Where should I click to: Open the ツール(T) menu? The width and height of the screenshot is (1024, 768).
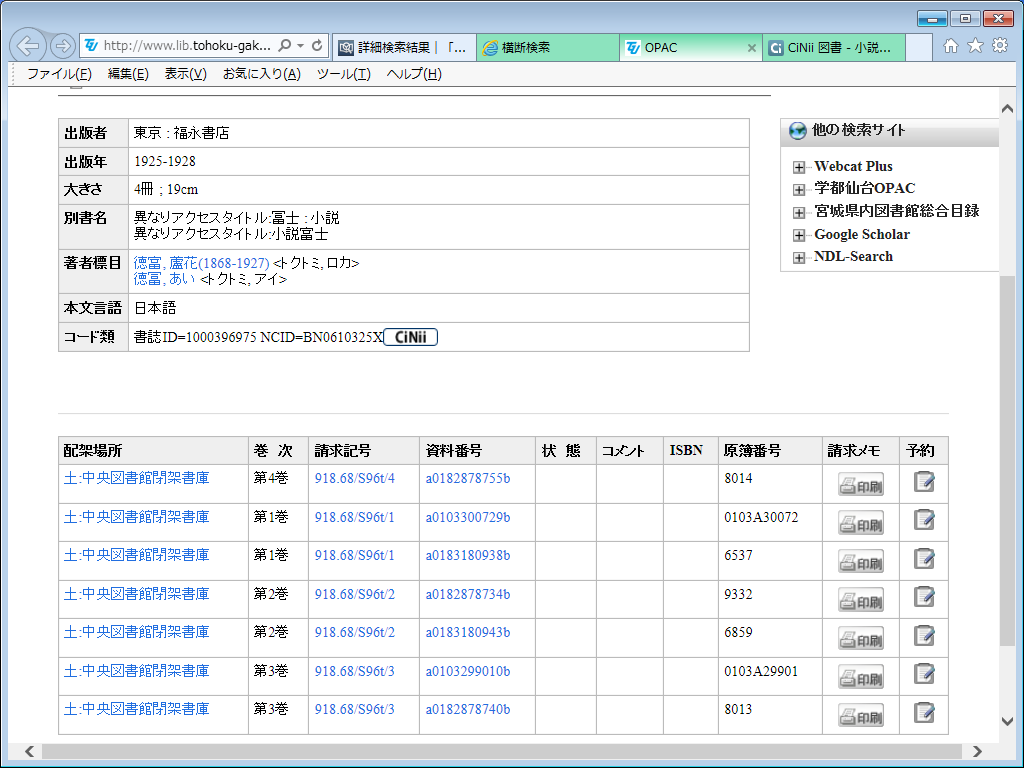pyautogui.click(x=344, y=74)
